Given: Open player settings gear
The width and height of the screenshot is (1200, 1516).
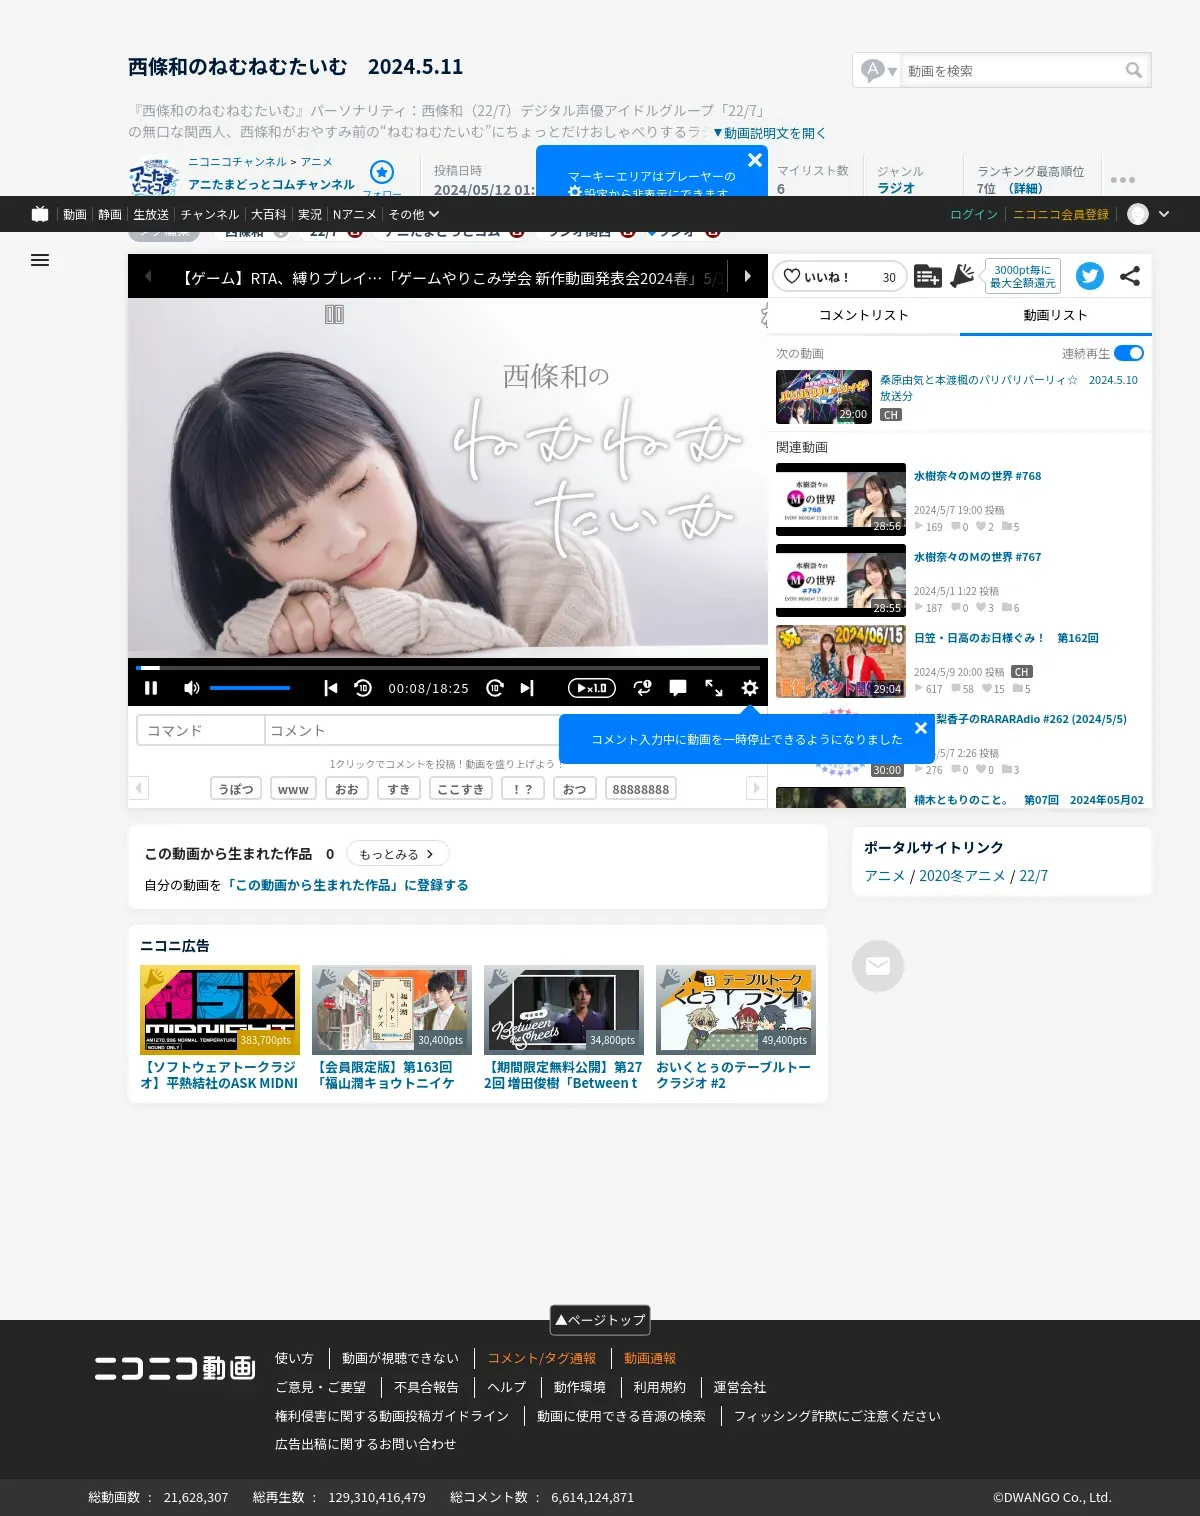Looking at the screenshot, I should (x=750, y=688).
